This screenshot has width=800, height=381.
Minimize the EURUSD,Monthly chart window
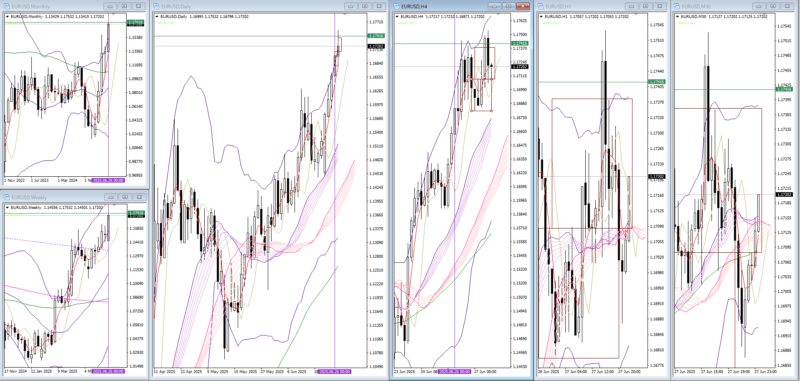point(110,6)
